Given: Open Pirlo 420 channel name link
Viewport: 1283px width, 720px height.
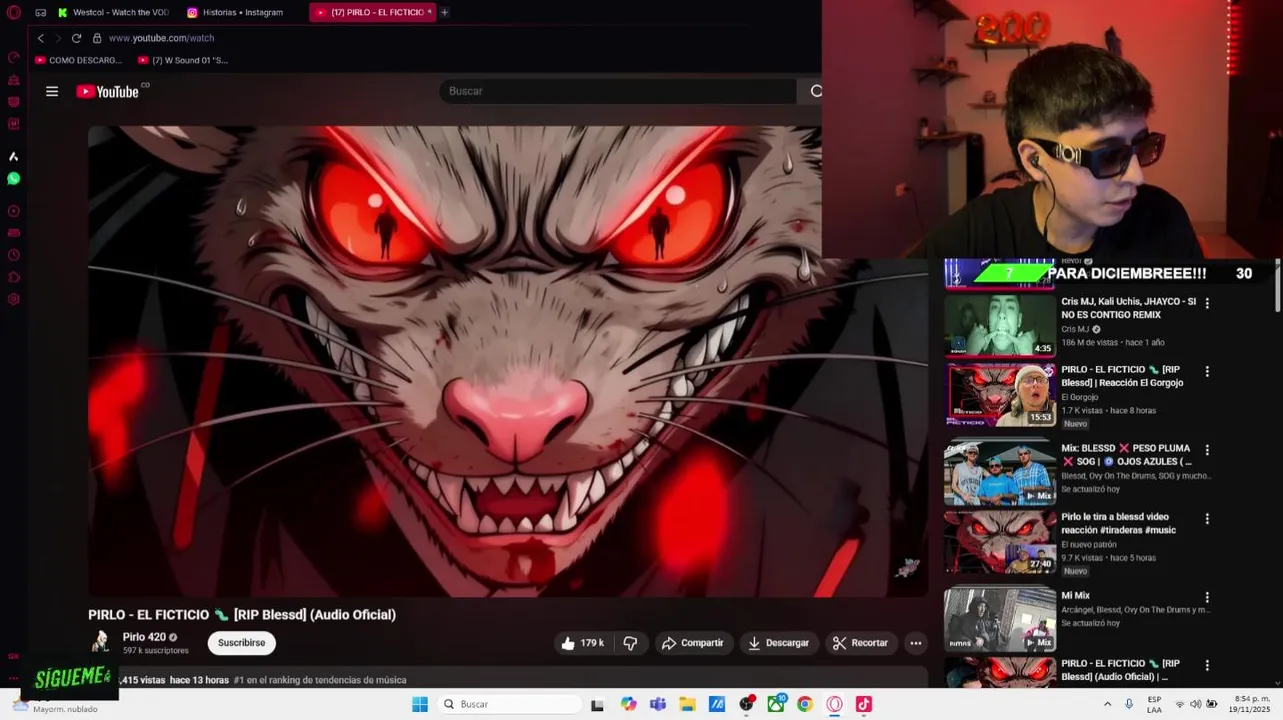Looking at the screenshot, I should pyautogui.click(x=144, y=637).
